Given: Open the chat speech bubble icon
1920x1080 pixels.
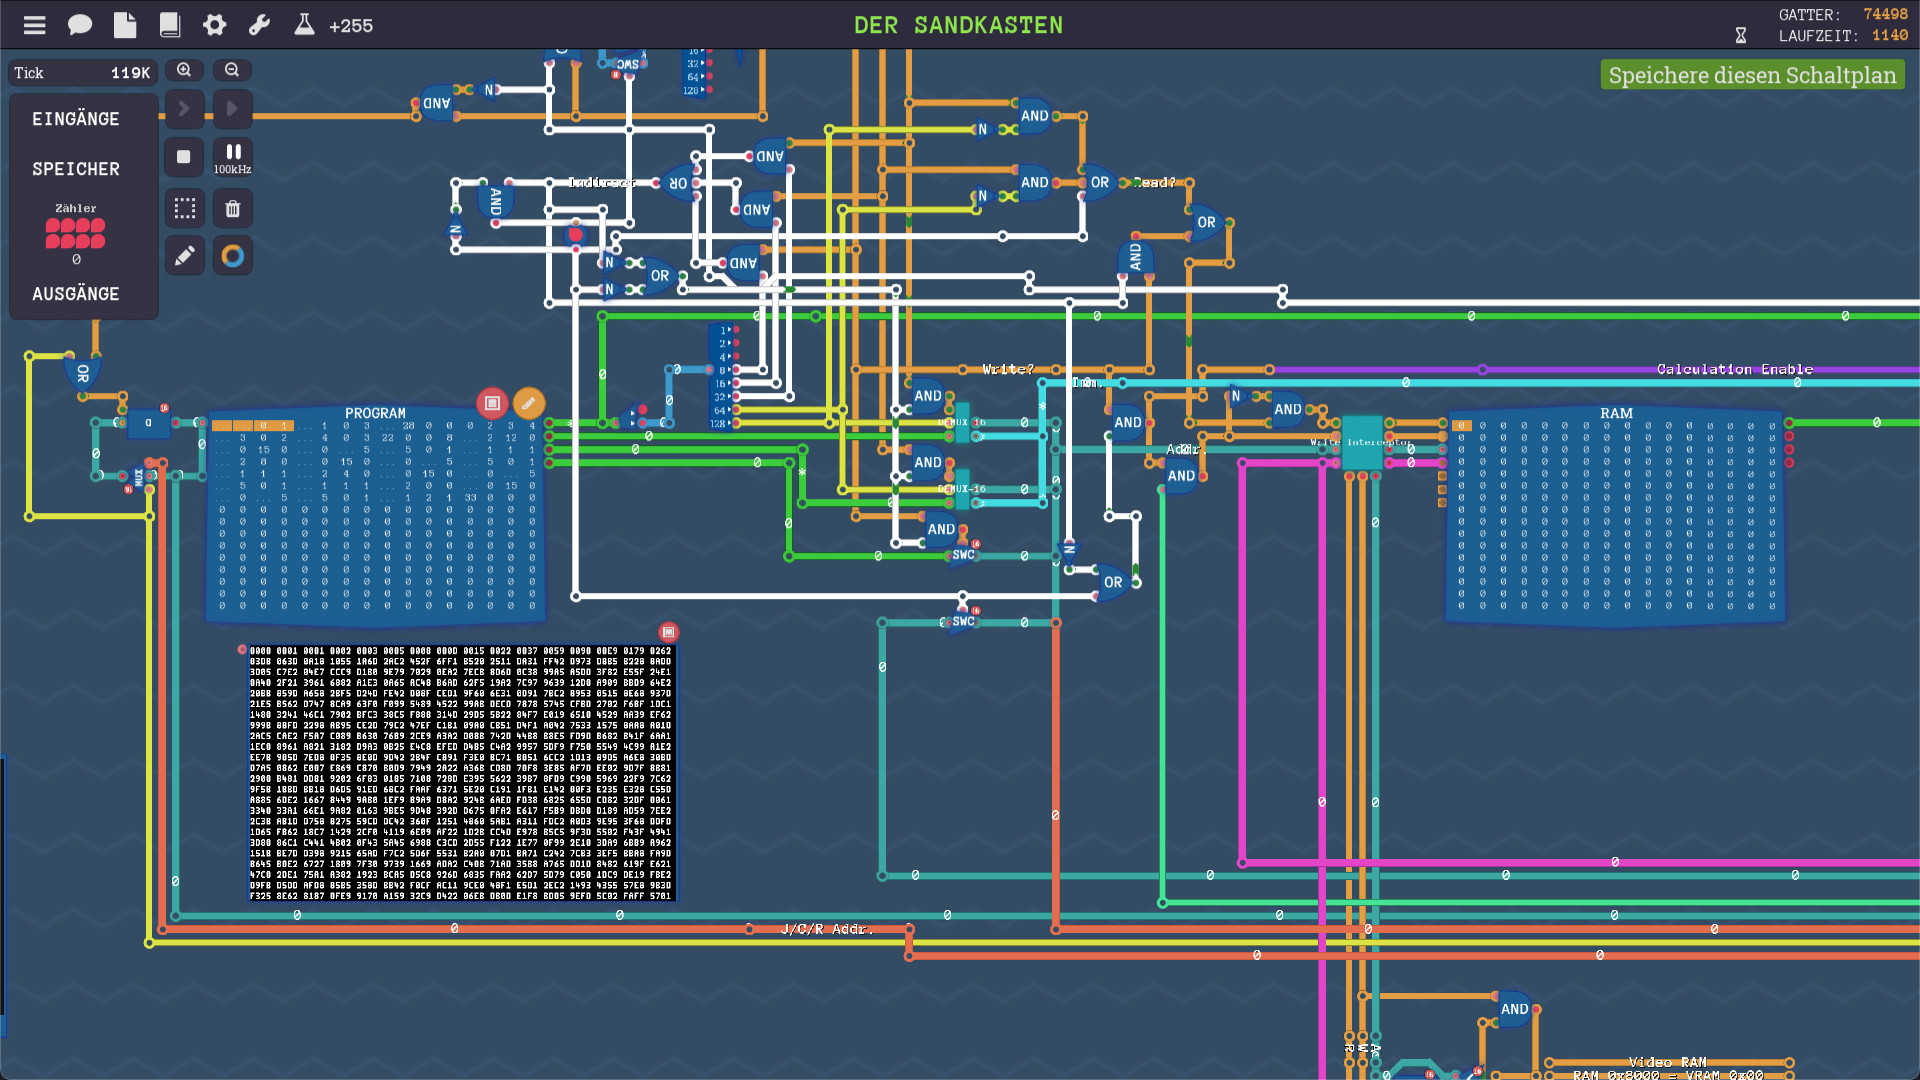Looking at the screenshot, I should tap(80, 25).
